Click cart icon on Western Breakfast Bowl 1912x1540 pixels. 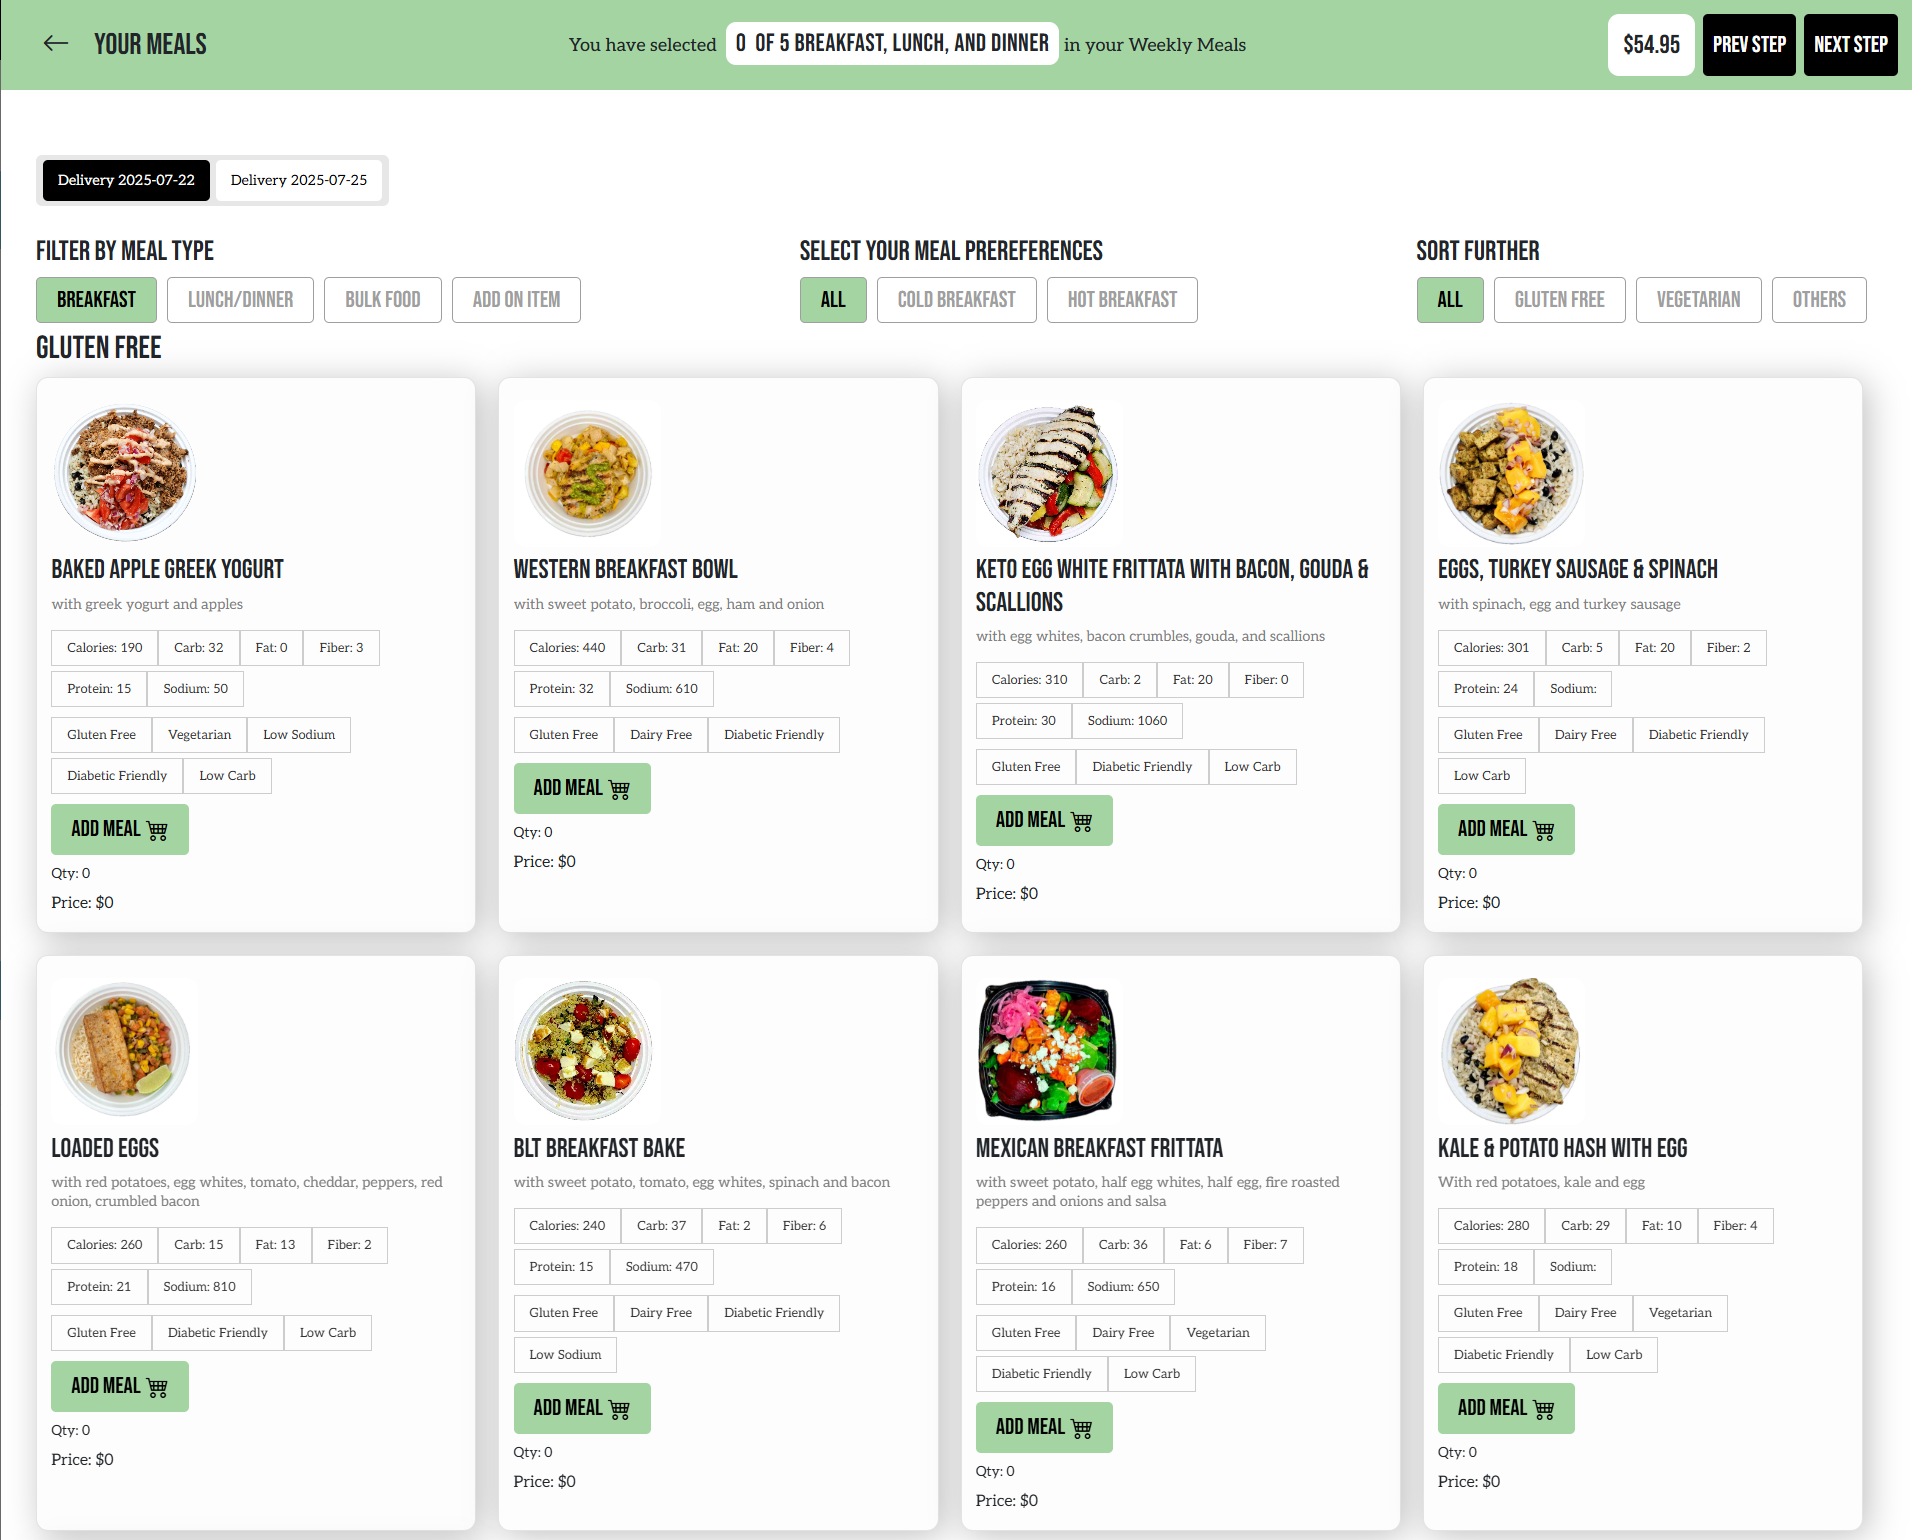click(x=619, y=789)
